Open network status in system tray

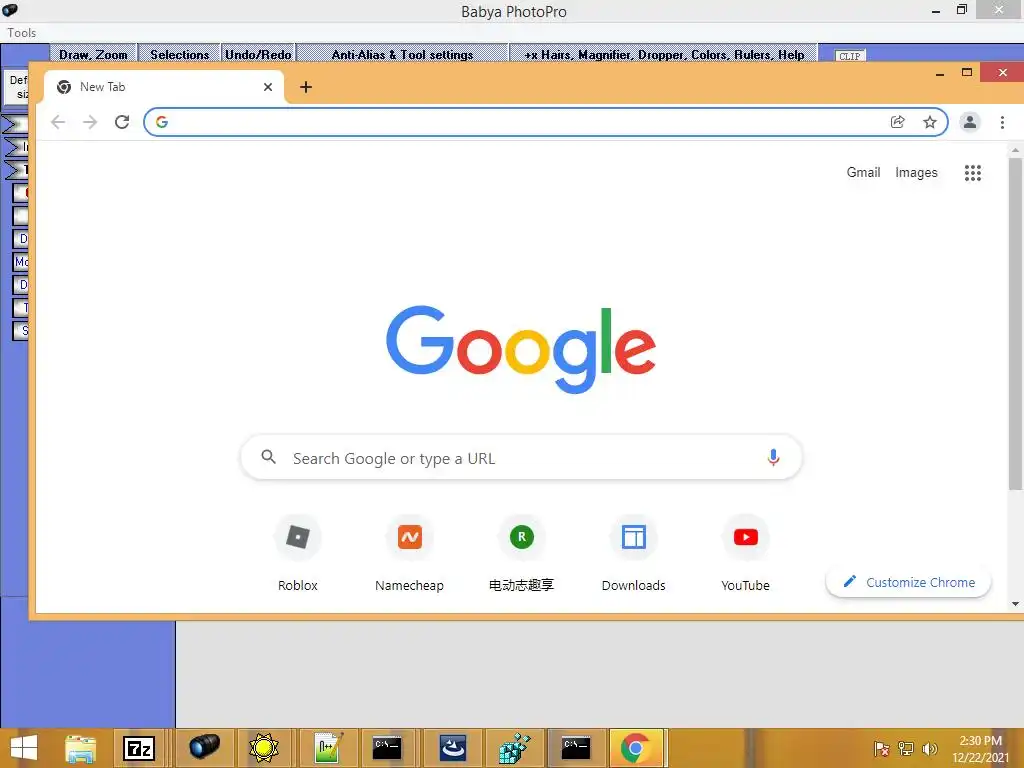pos(906,749)
